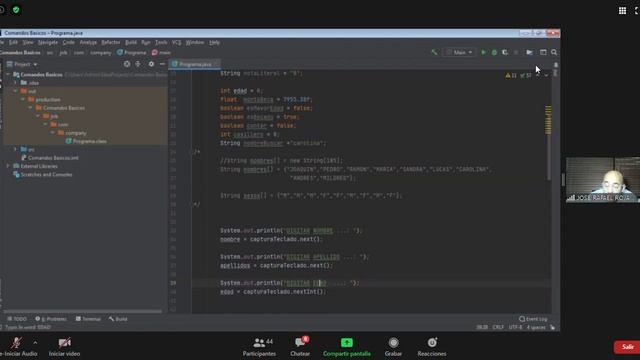The image size is (640, 360).
Task: Open TODO tool window button
Action: coord(17,319)
